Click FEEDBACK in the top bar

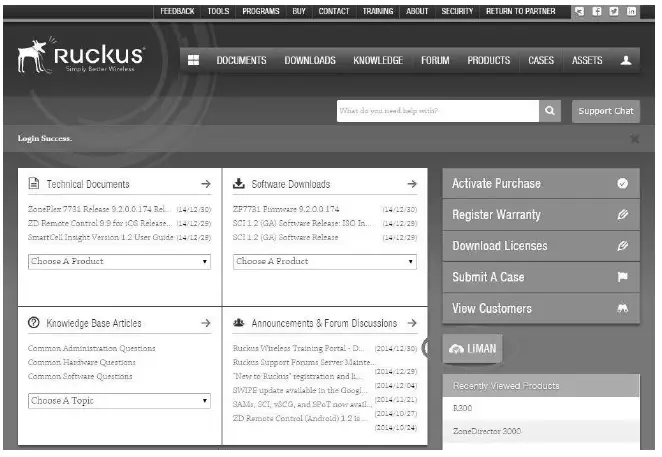coord(177,11)
